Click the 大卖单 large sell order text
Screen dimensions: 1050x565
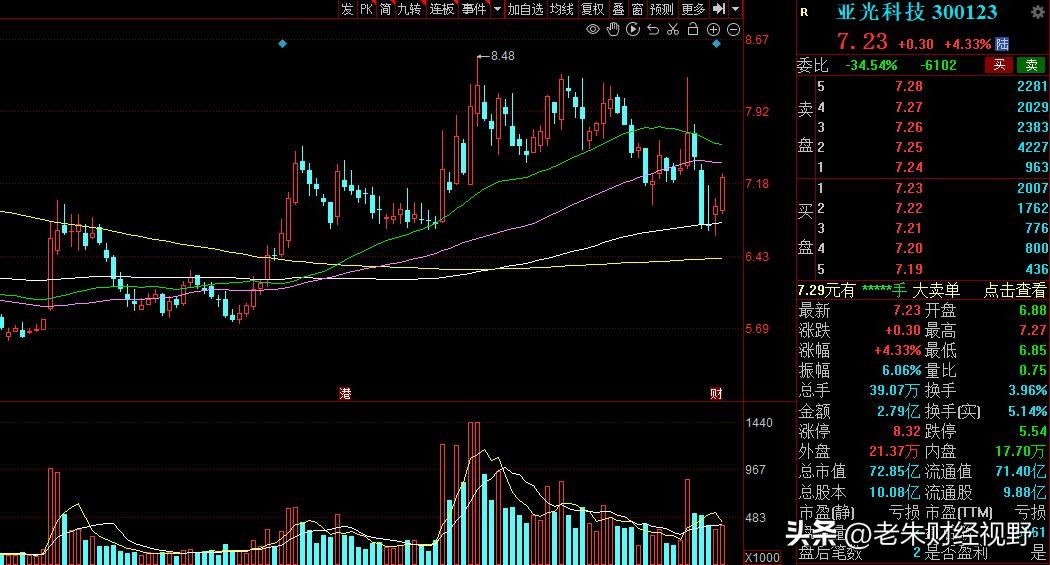936,291
